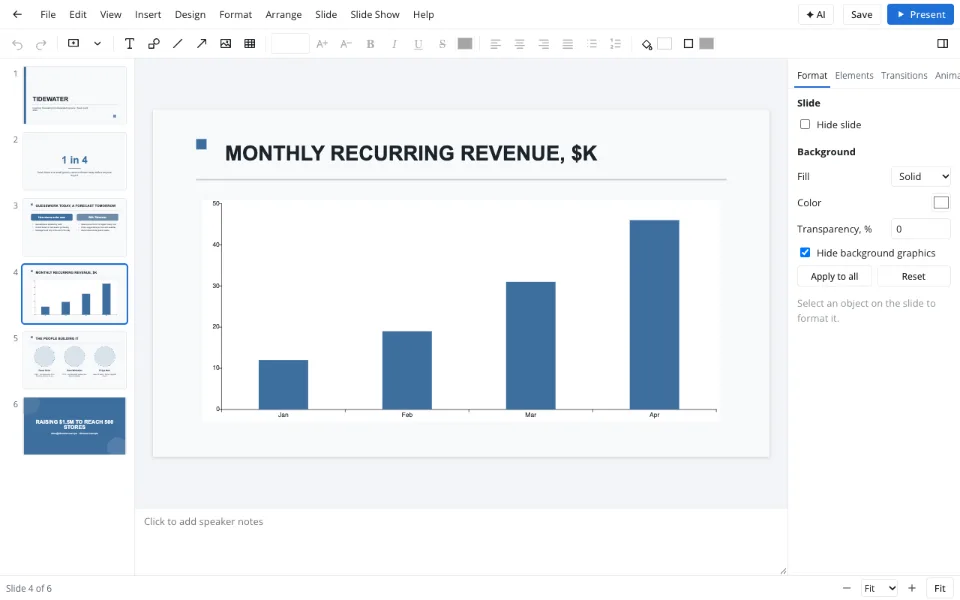
Task: Click the AI button
Action: pyautogui.click(x=816, y=15)
